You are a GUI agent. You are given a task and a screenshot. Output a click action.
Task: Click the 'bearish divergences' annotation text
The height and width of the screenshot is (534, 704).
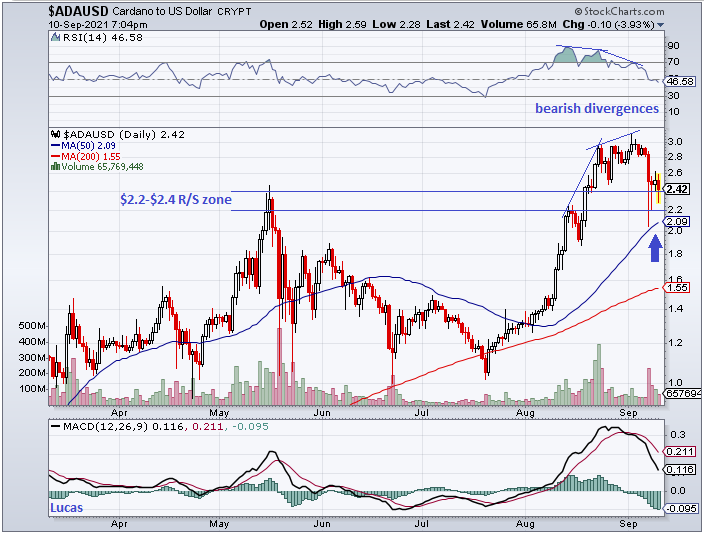[x=597, y=108]
